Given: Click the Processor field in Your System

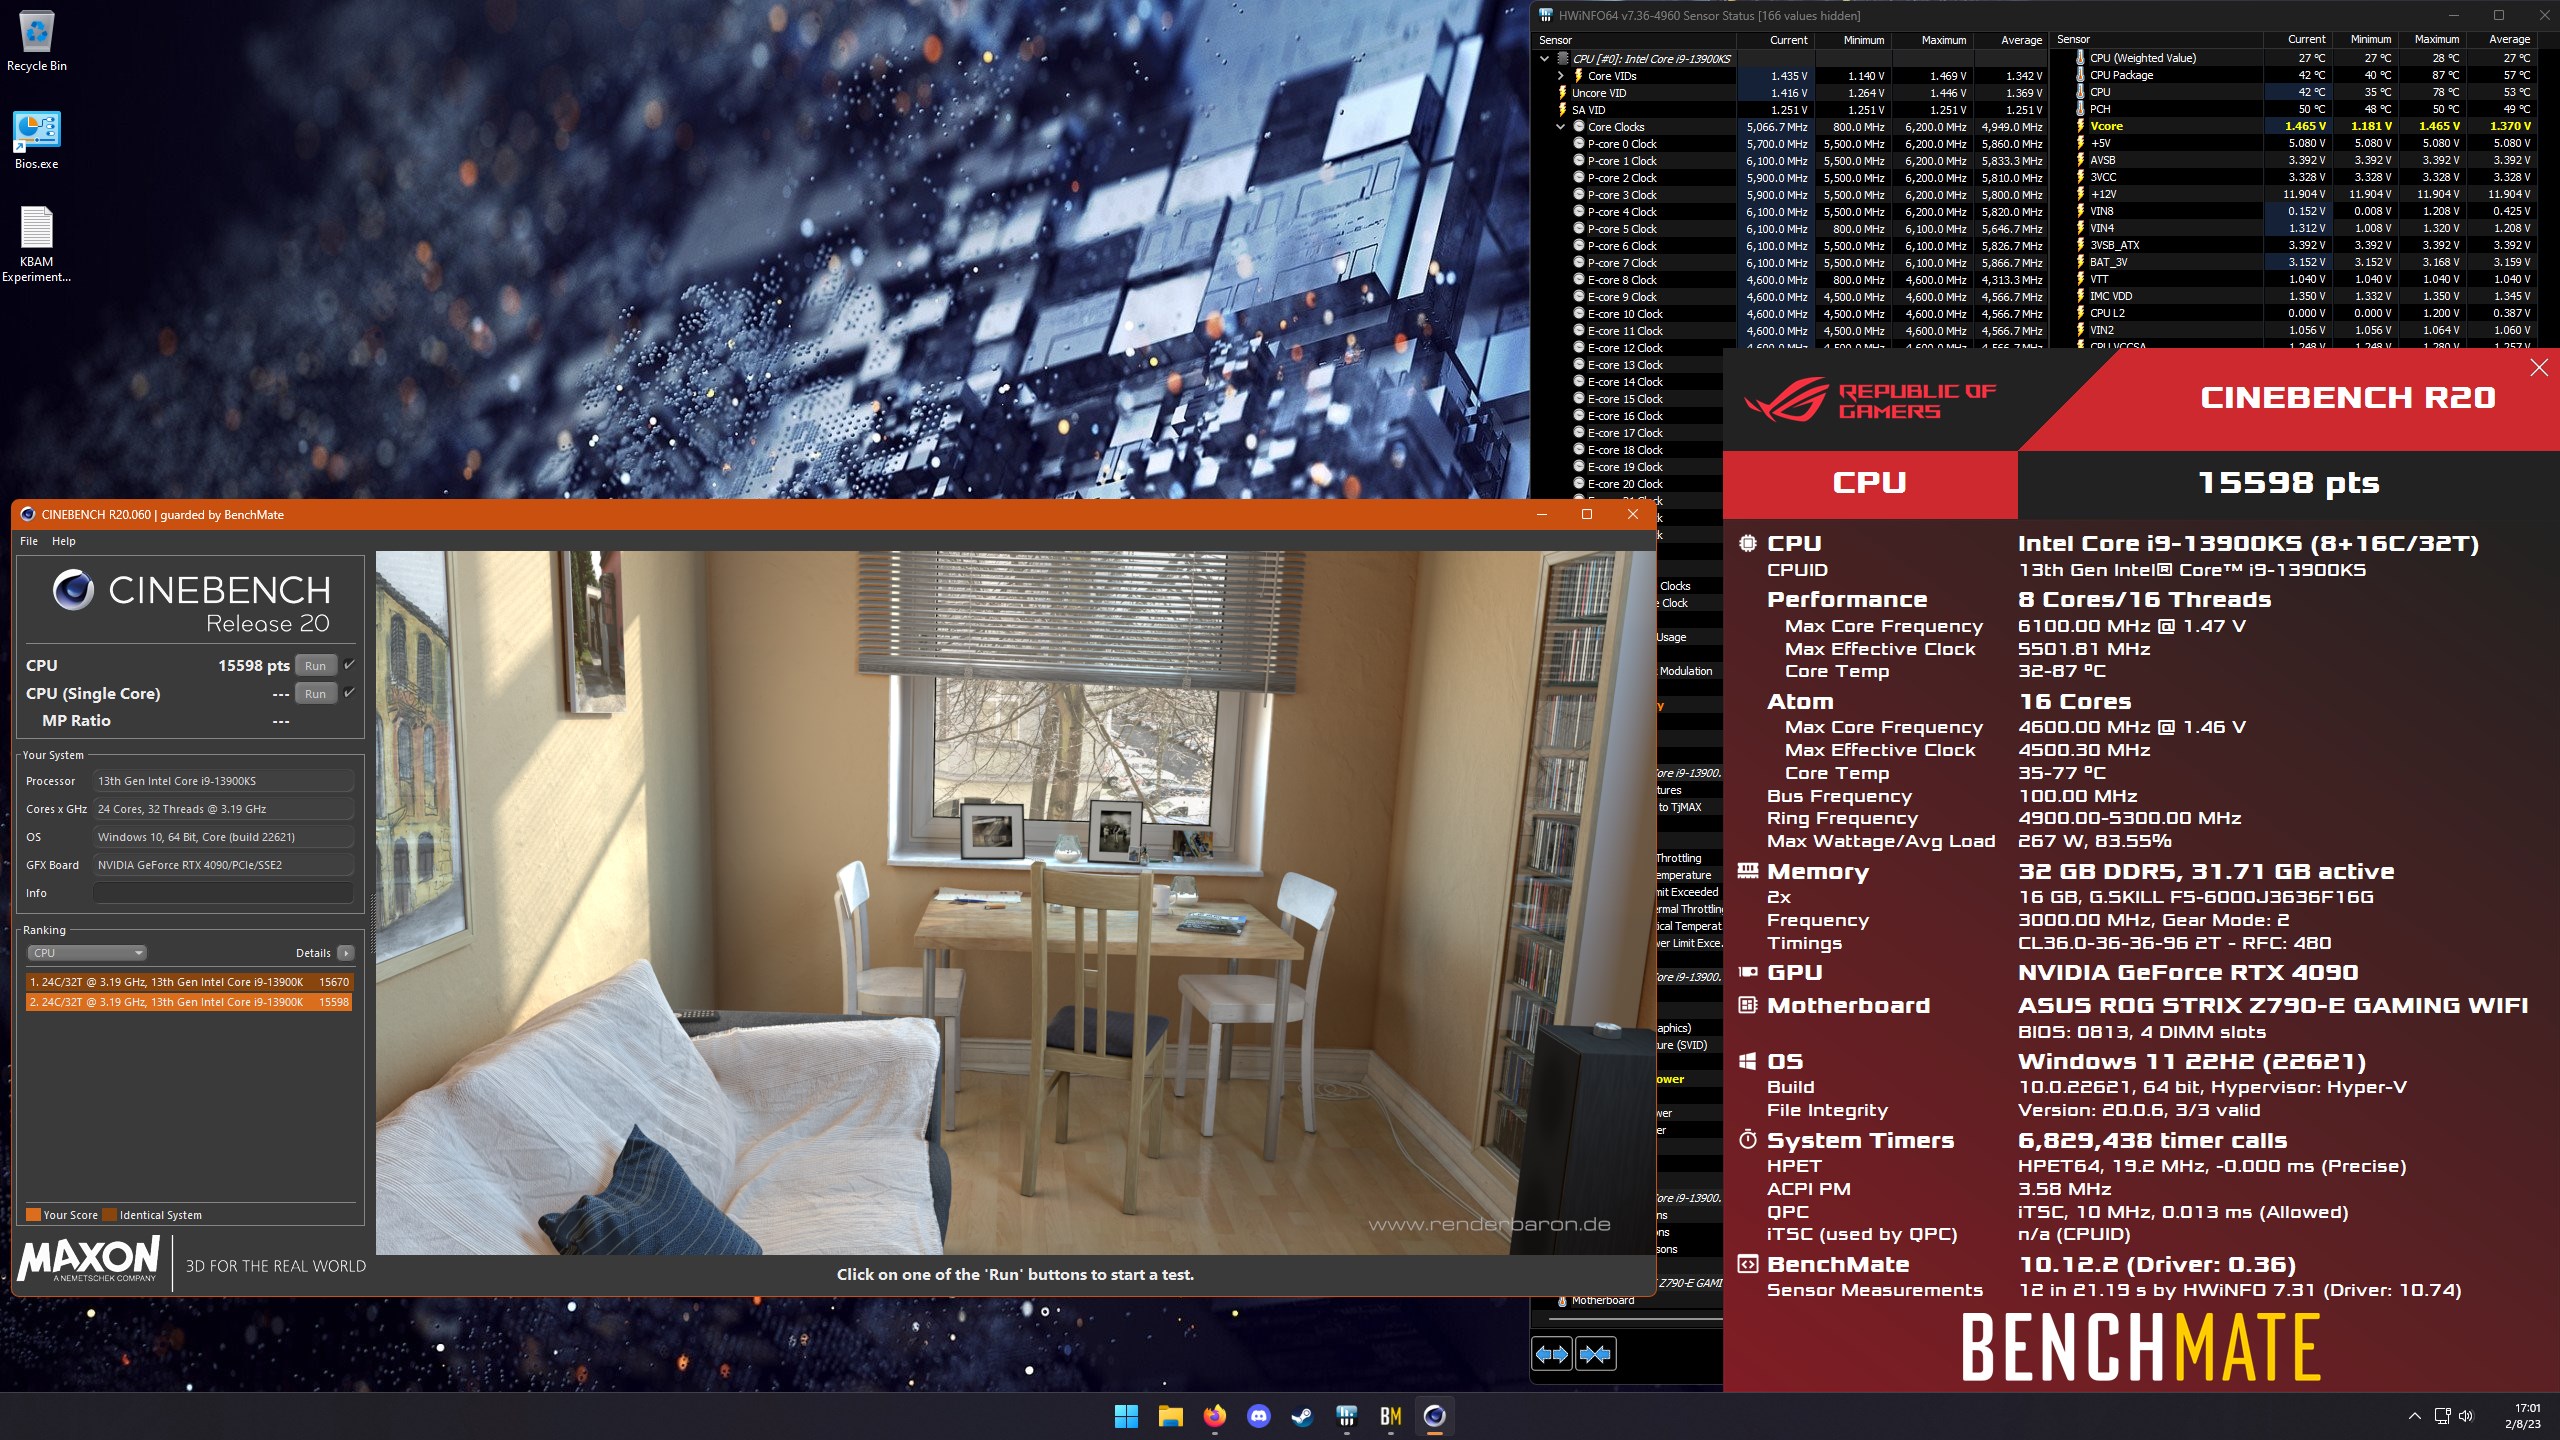Looking at the screenshot, I should coord(223,781).
